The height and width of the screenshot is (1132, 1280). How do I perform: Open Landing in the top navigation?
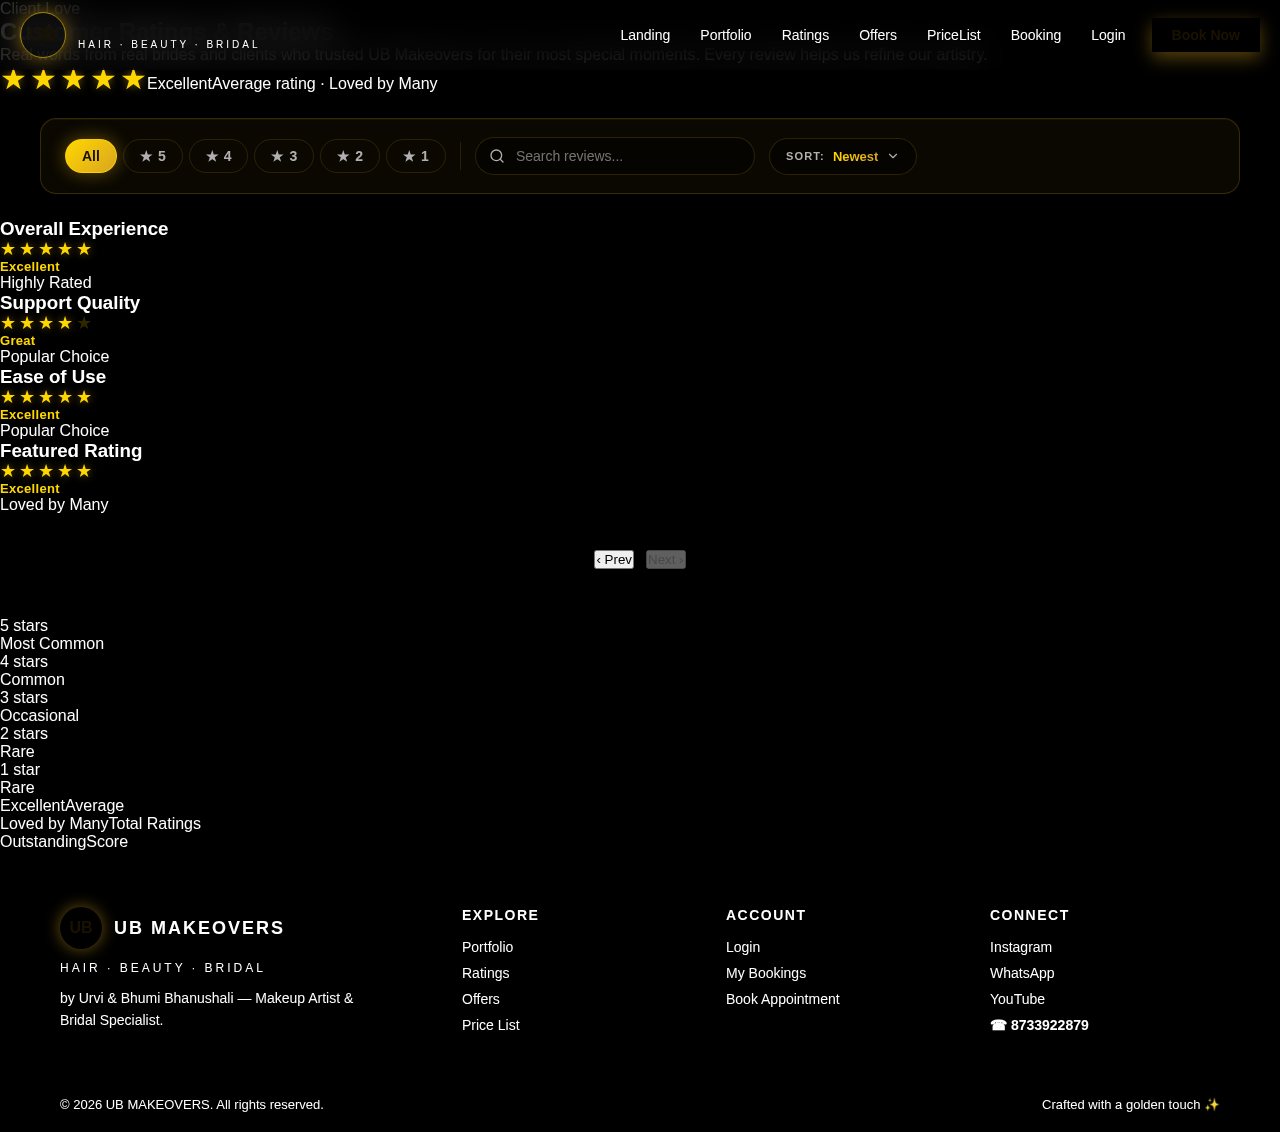coord(645,35)
